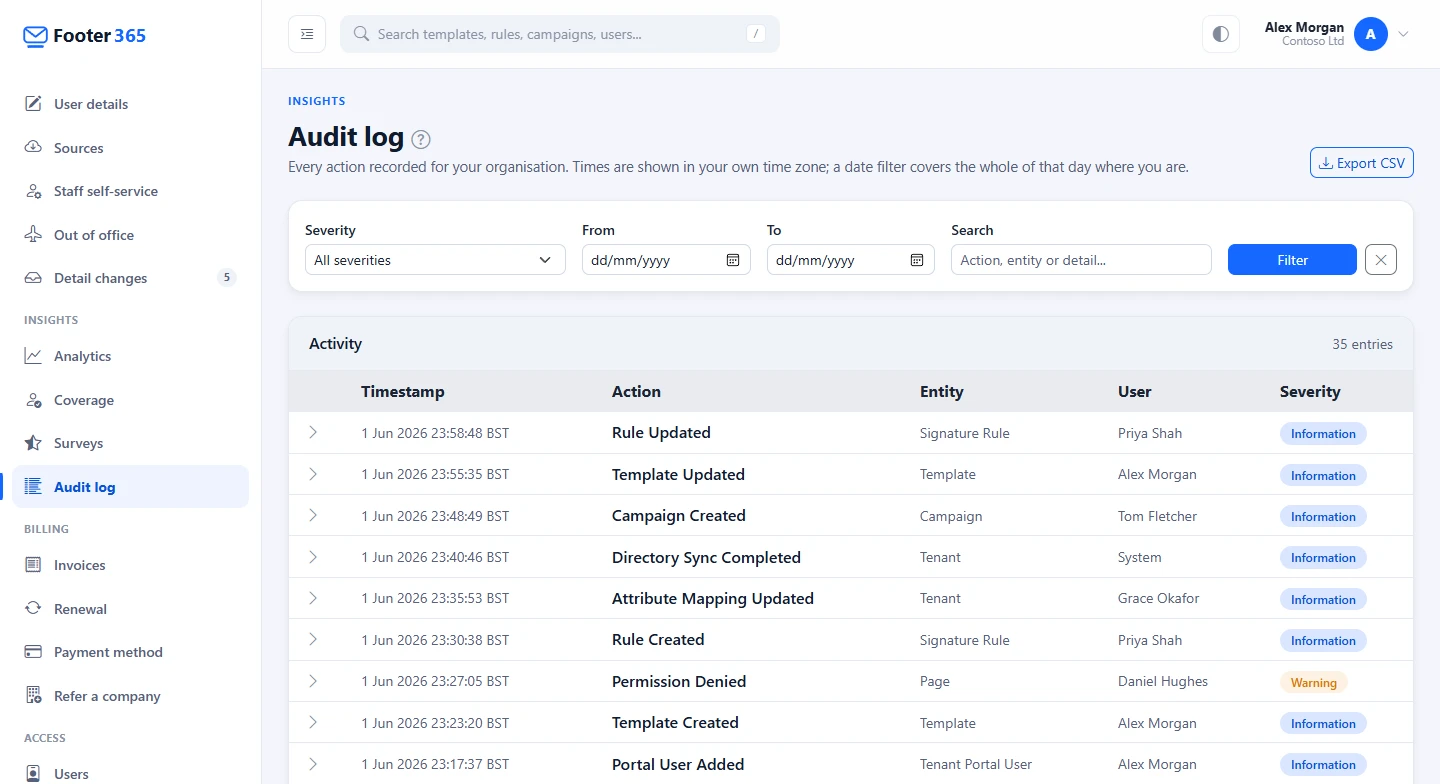Expand the Directory Sync Completed row
1440x784 pixels.
coord(313,557)
